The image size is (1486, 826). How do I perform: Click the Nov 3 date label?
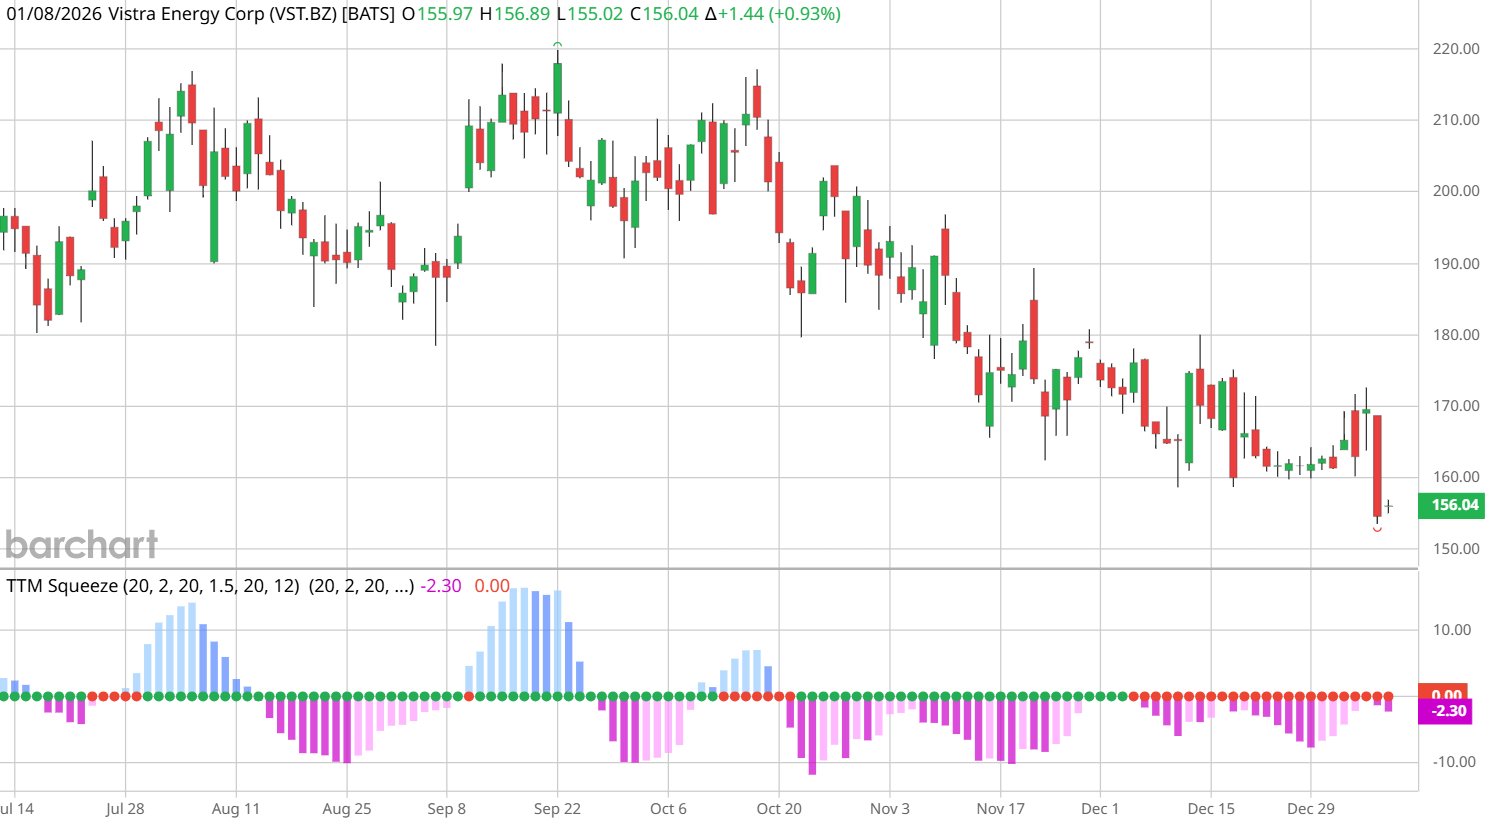(890, 809)
